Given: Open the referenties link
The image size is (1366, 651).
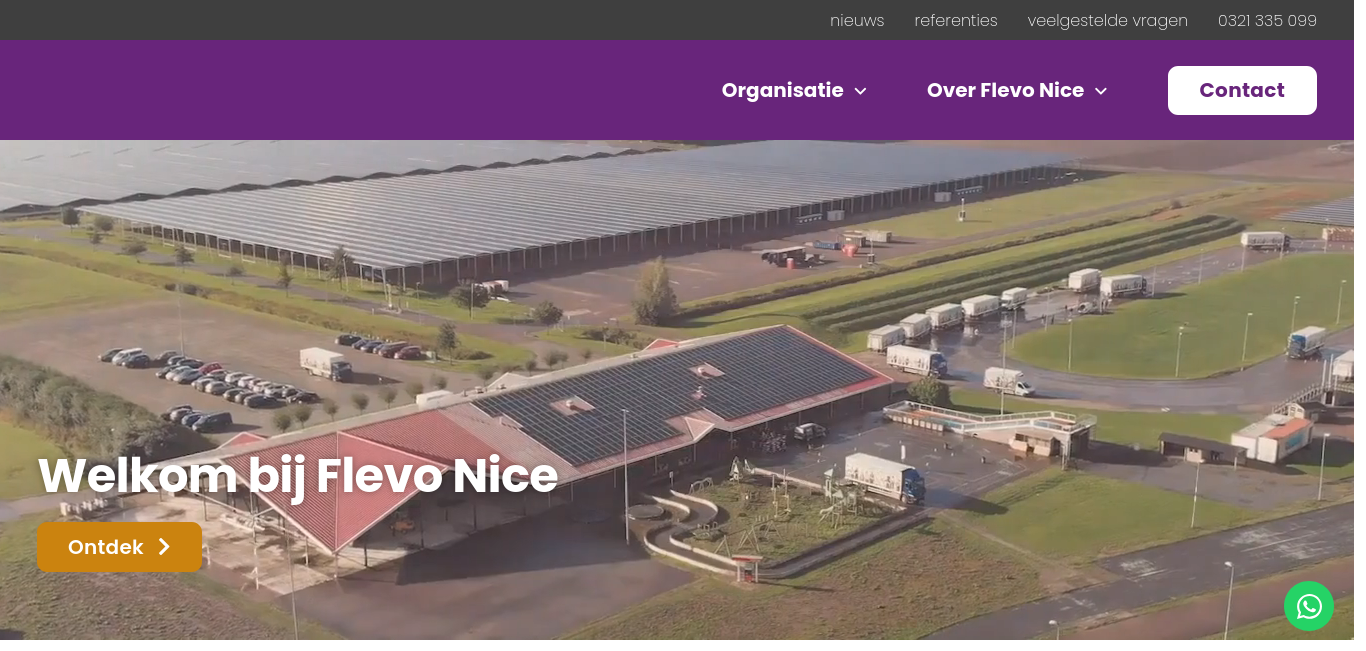Looking at the screenshot, I should point(956,20).
